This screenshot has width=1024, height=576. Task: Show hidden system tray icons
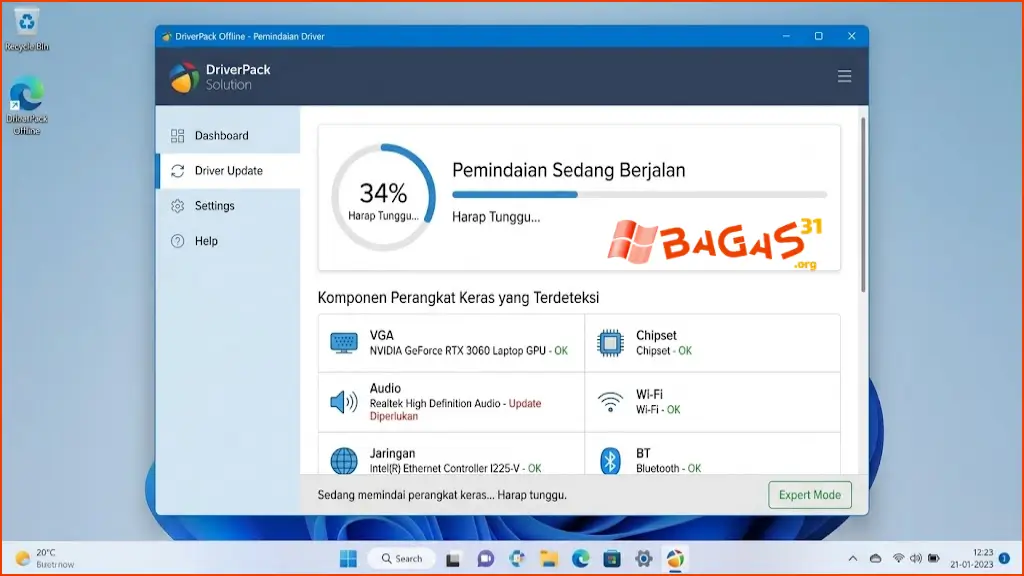[x=853, y=558]
